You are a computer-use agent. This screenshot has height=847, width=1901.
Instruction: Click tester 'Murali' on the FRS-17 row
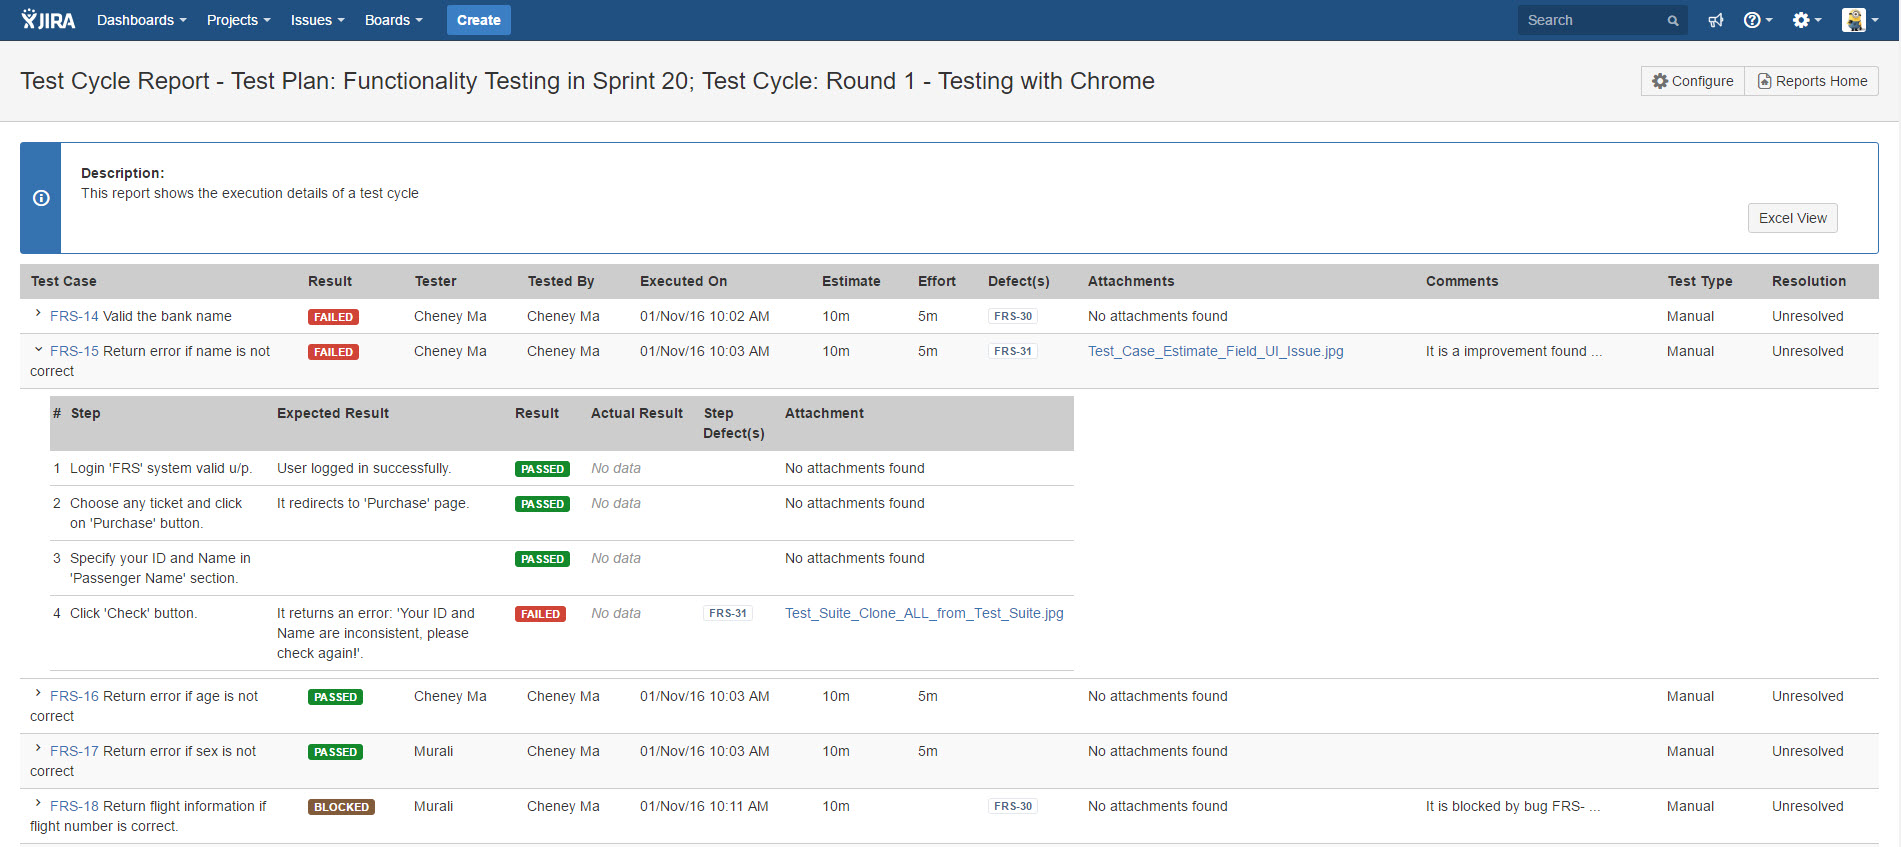433,751
